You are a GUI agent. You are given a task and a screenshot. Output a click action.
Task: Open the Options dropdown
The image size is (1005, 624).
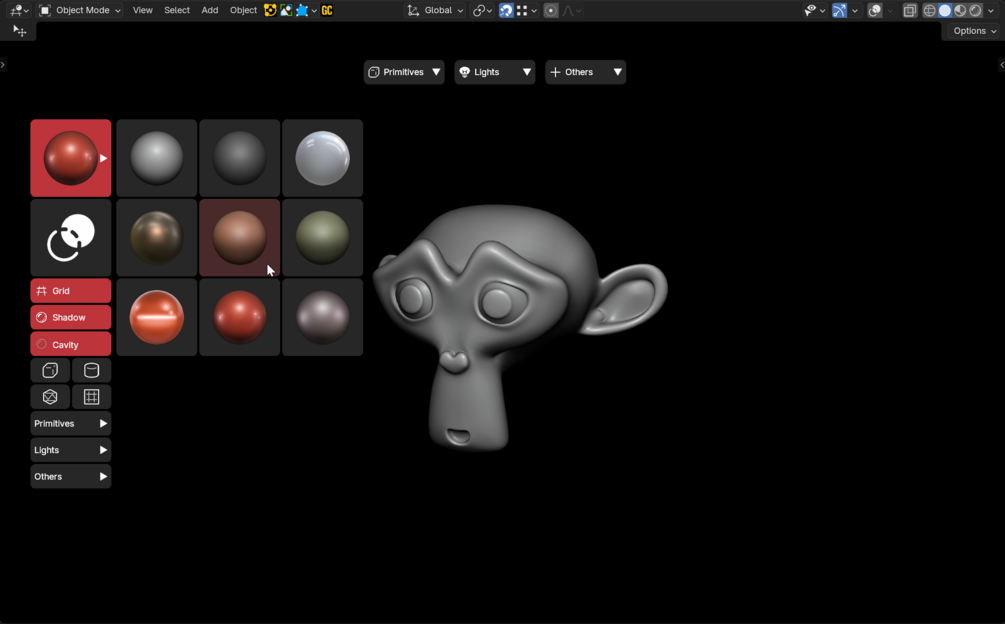point(974,31)
